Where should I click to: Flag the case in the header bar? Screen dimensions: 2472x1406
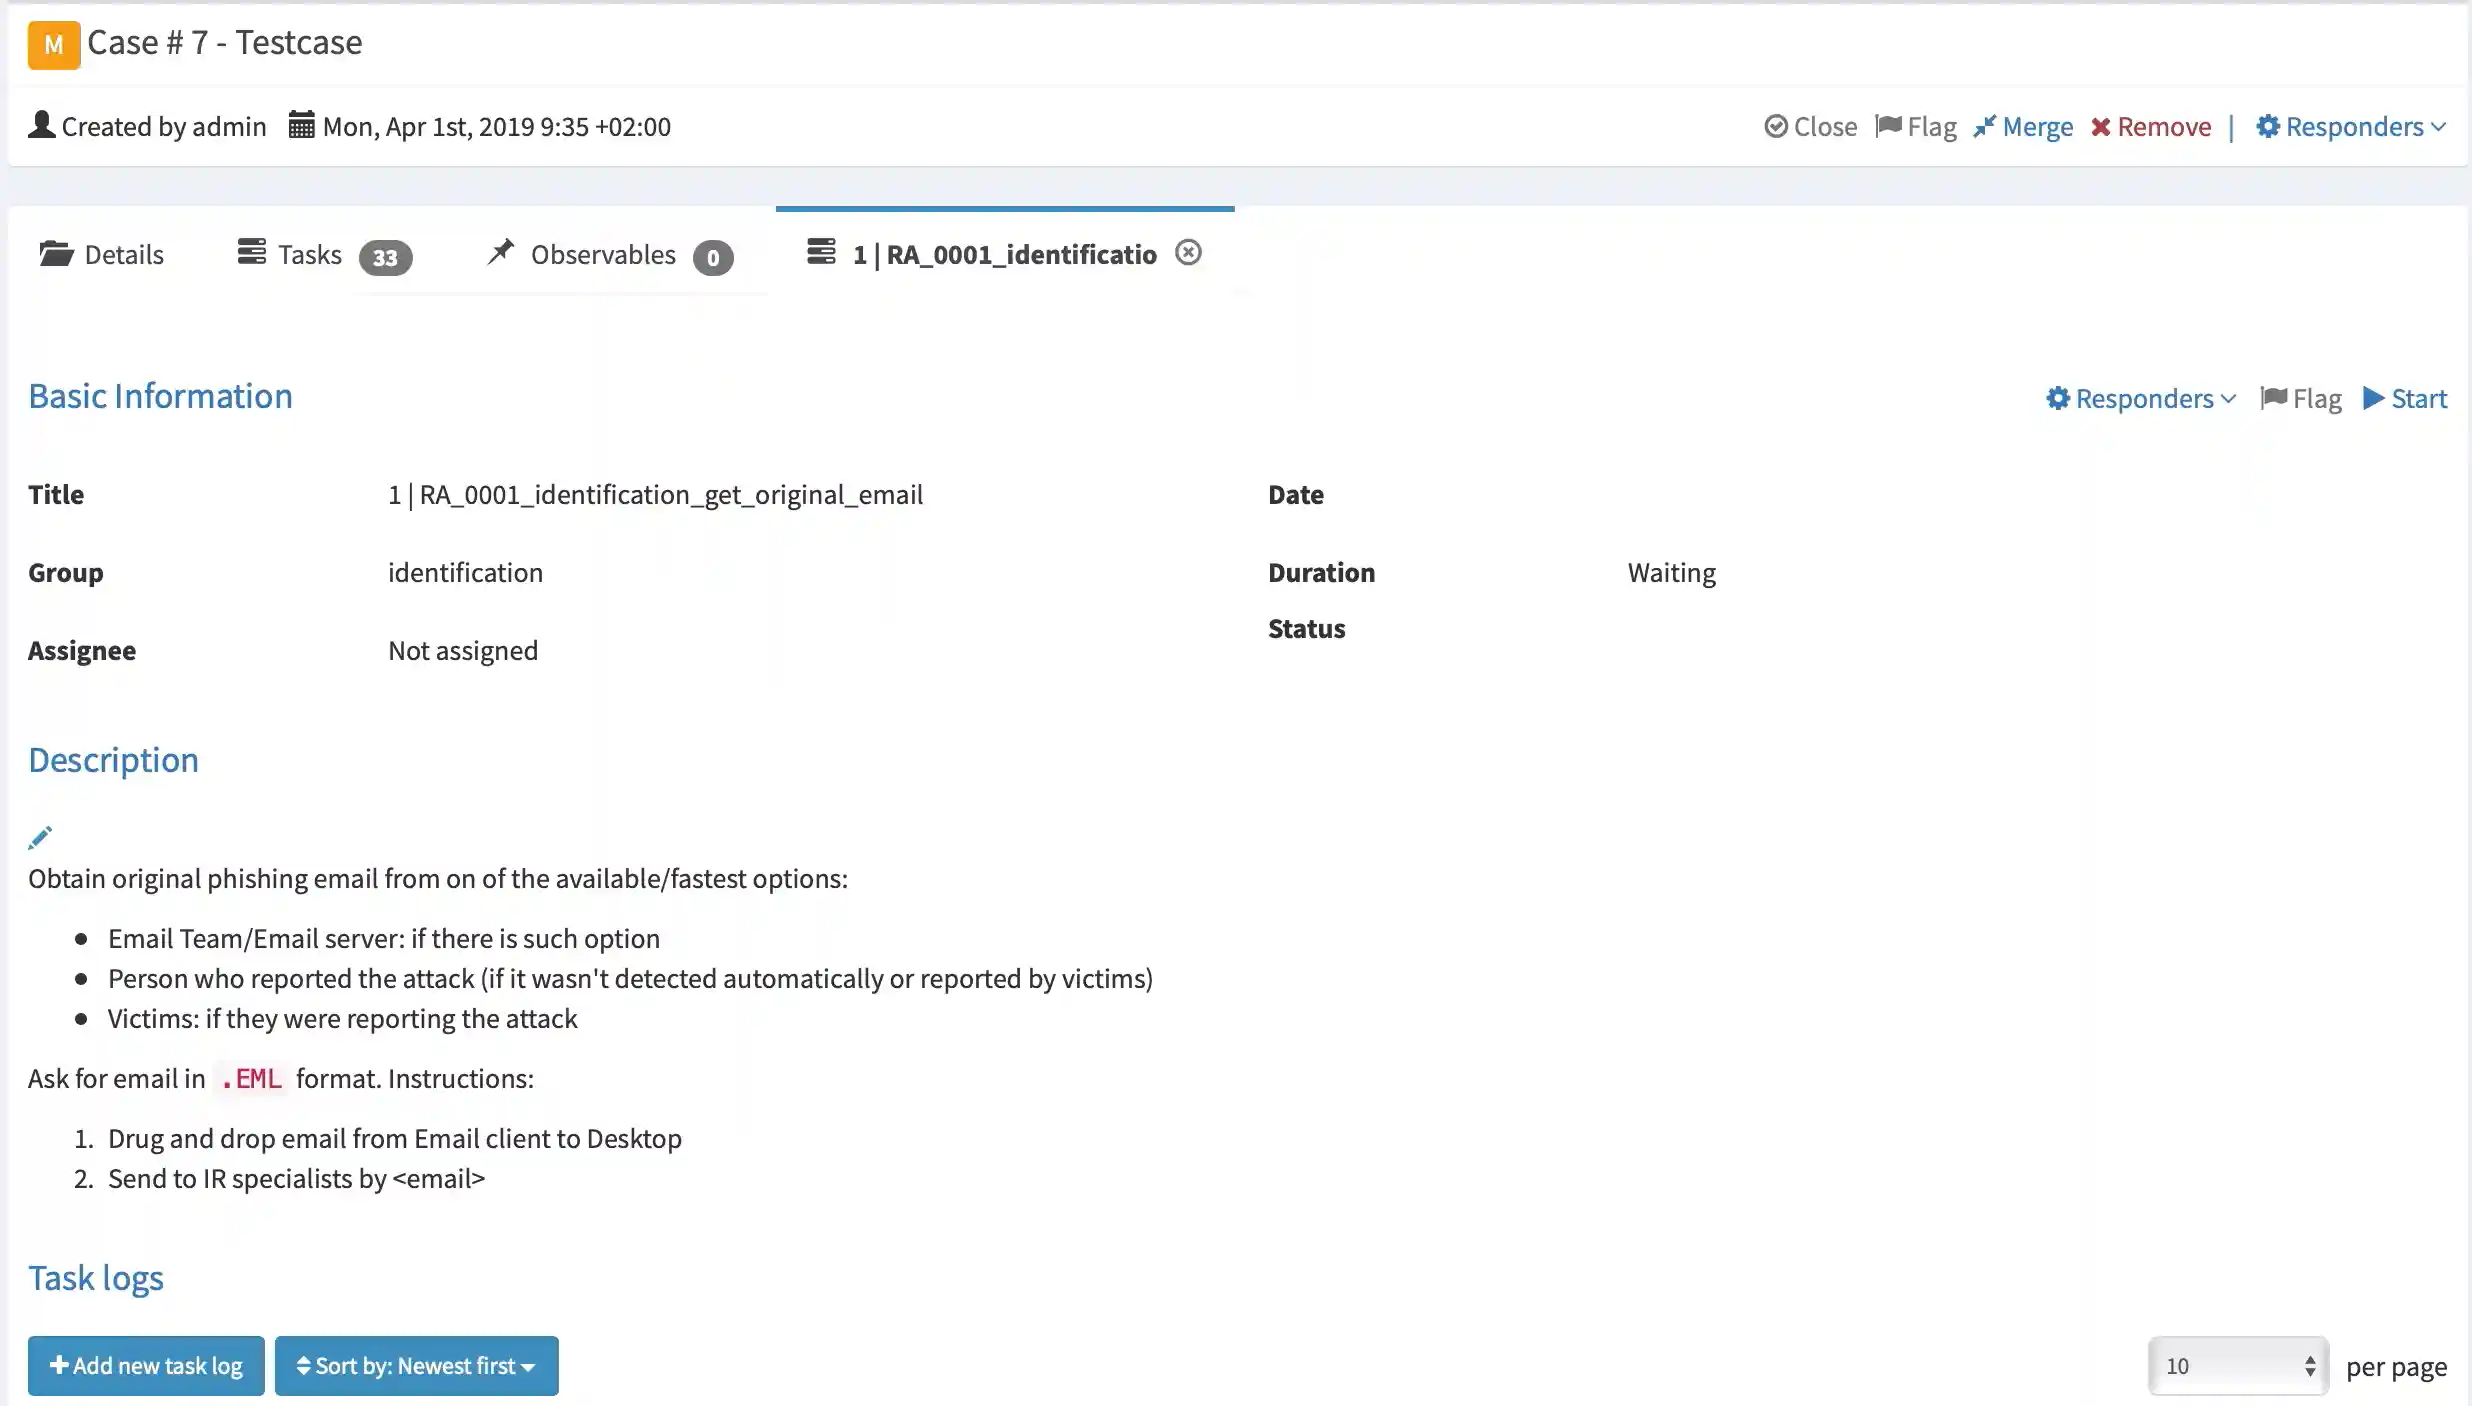[1916, 127]
